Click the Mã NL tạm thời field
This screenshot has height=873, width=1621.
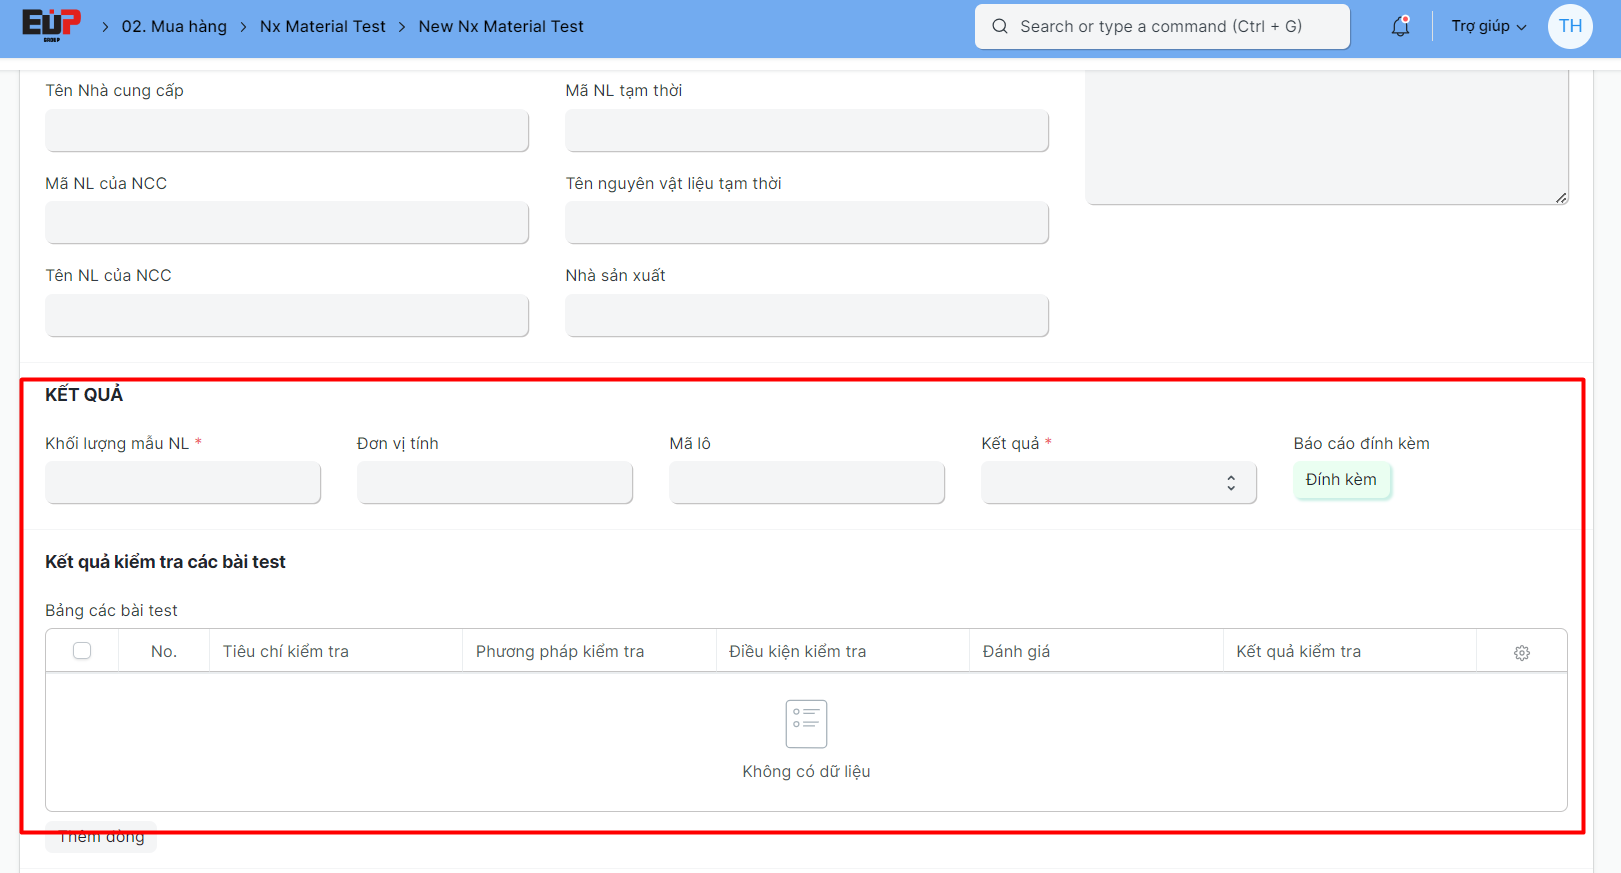pyautogui.click(x=806, y=131)
